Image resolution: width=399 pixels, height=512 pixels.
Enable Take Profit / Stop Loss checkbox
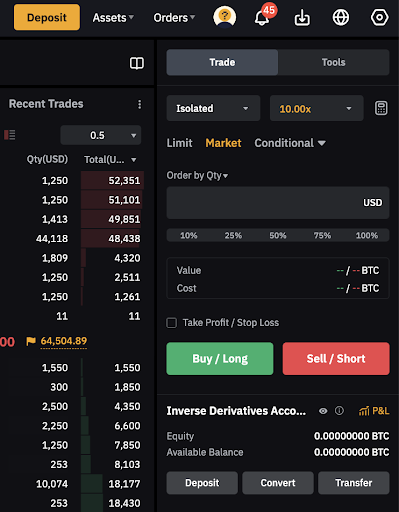pos(172,323)
